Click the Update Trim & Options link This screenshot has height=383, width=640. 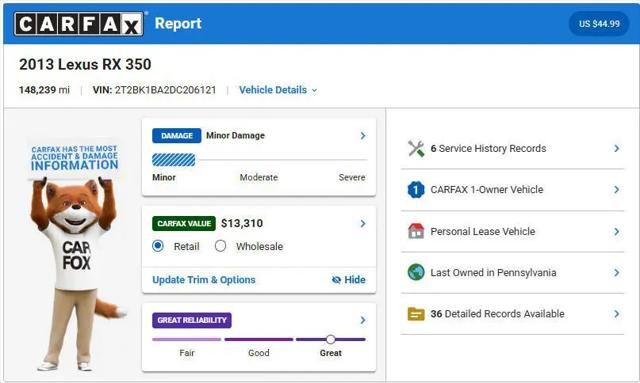pyautogui.click(x=204, y=280)
